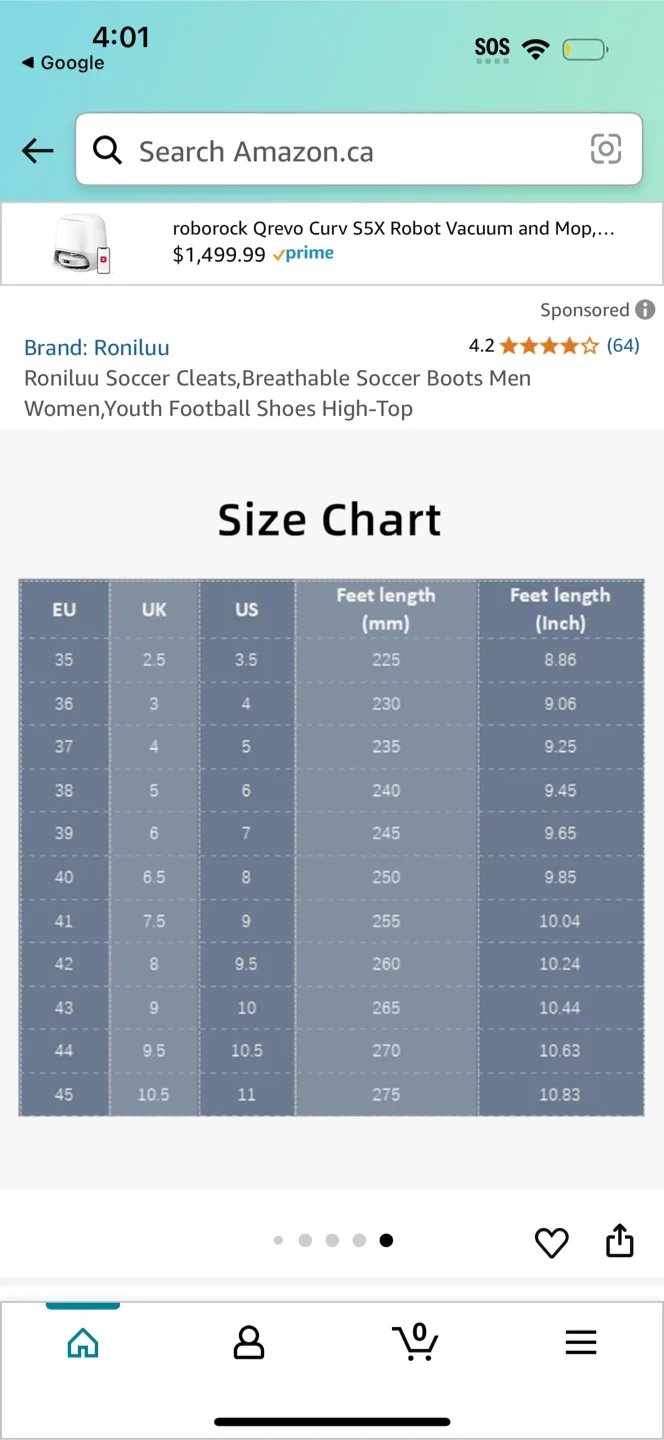664x1440 pixels.
Task: Tap the star rating display
Action: click(546, 345)
